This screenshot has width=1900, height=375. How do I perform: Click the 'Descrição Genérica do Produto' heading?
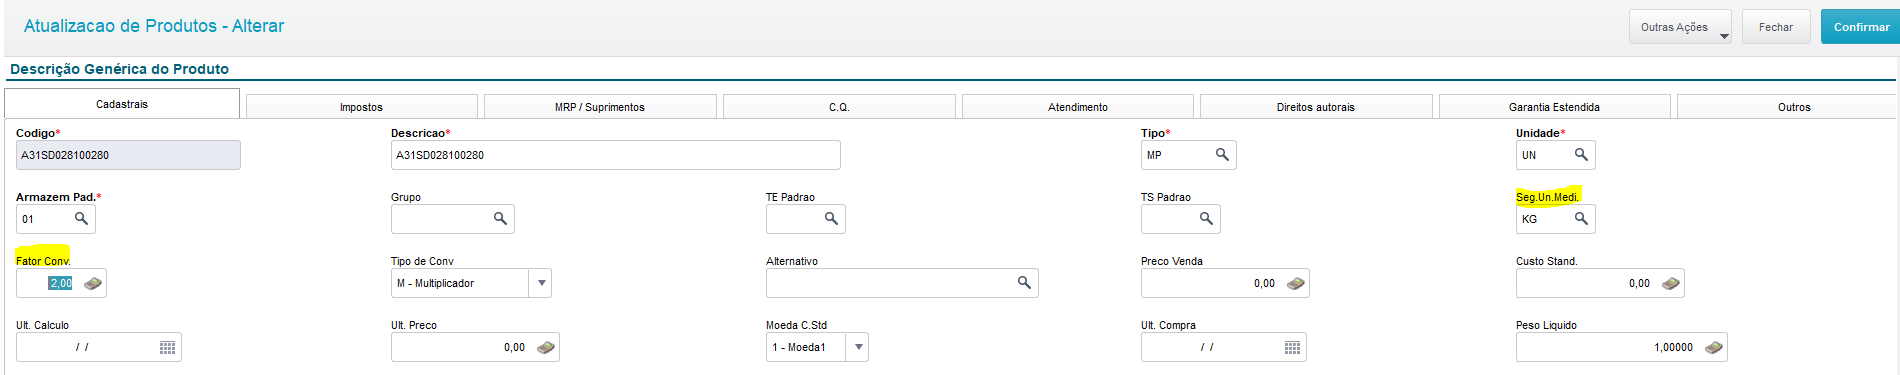coord(119,69)
